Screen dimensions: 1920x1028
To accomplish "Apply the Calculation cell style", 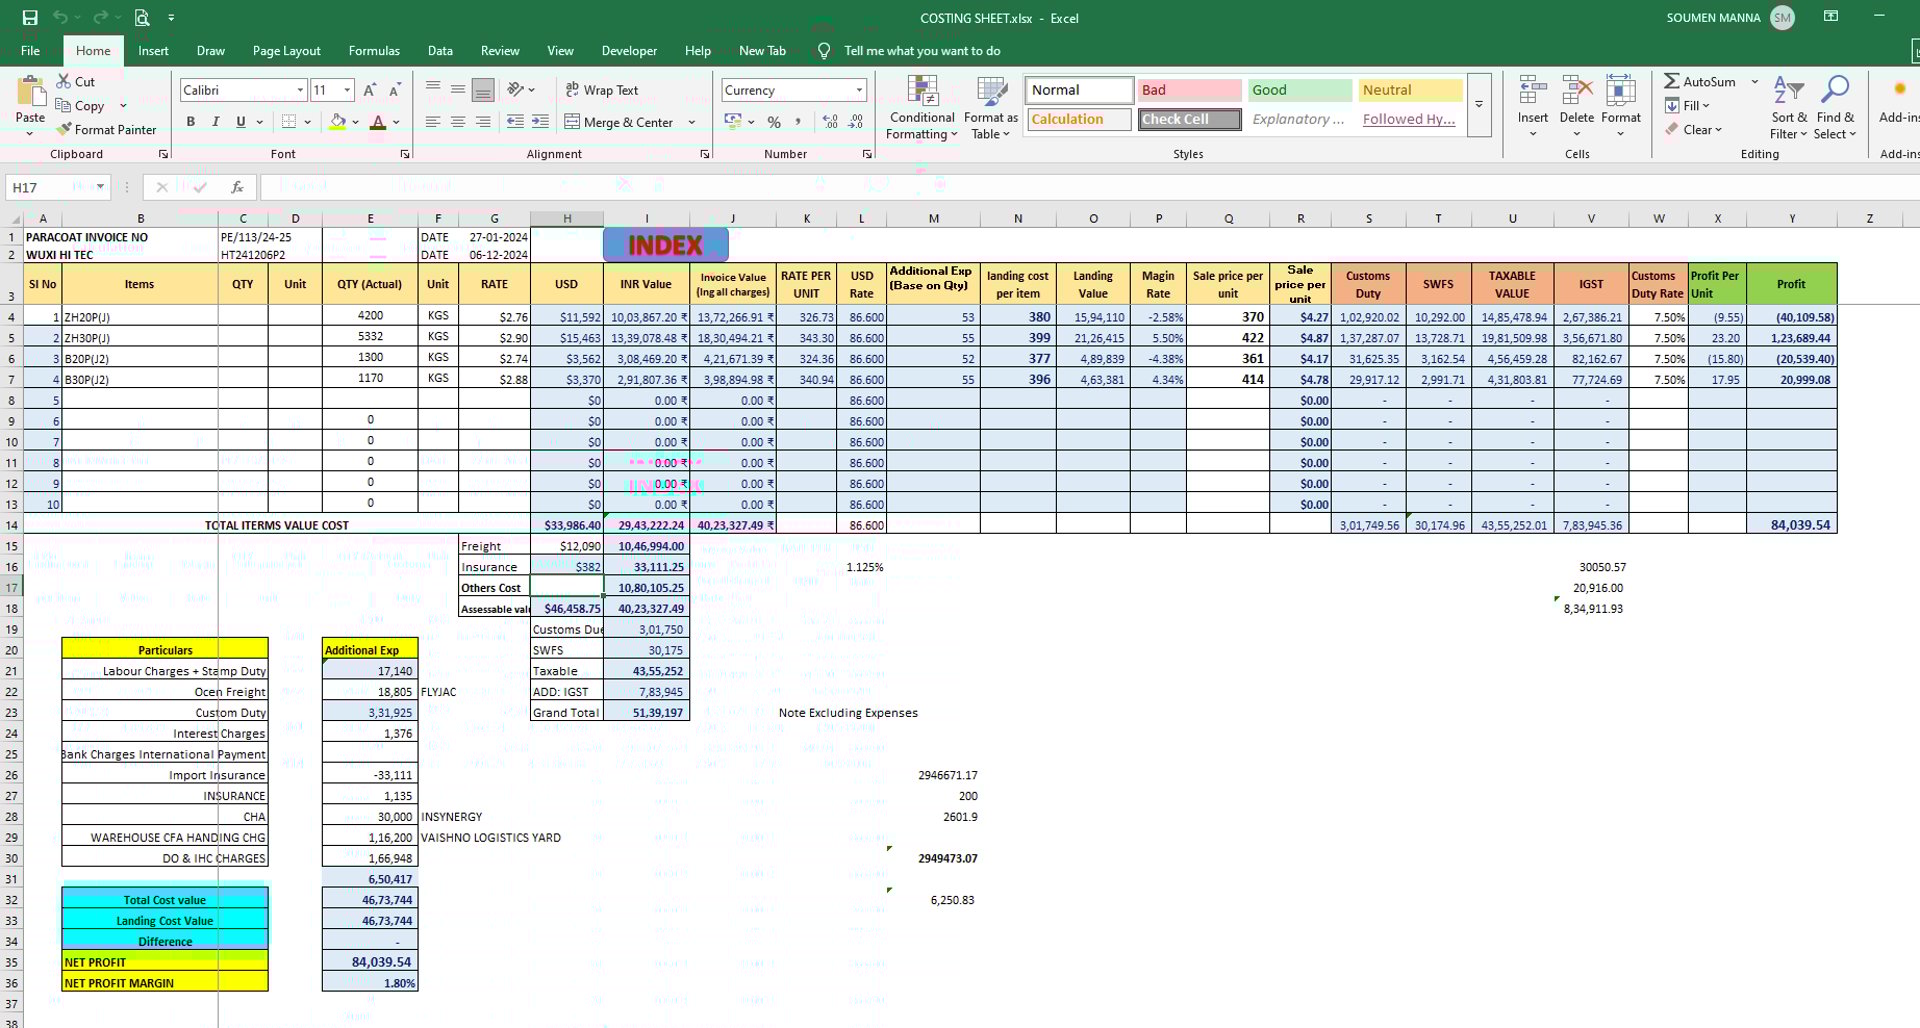I will tap(1079, 119).
